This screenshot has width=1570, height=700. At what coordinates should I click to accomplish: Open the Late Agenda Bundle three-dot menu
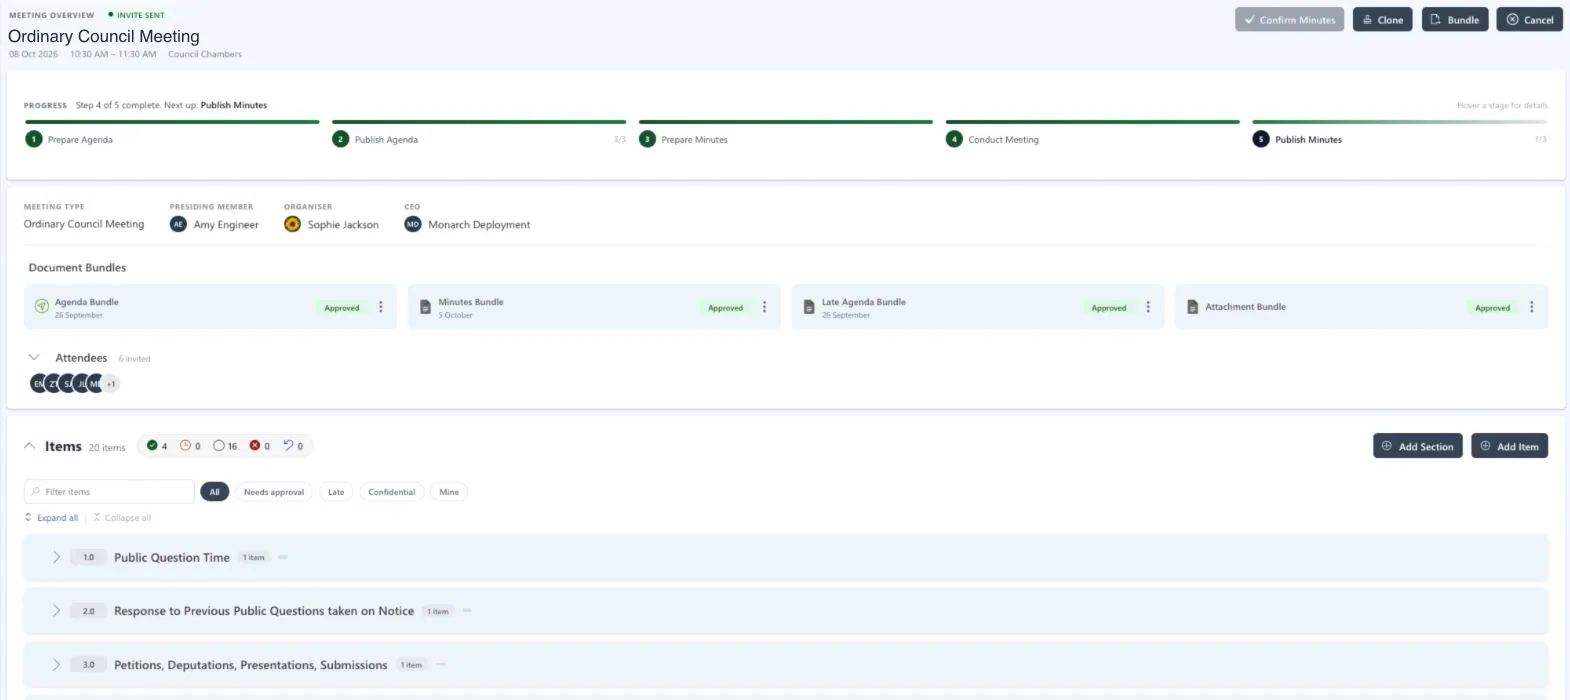click(1148, 307)
